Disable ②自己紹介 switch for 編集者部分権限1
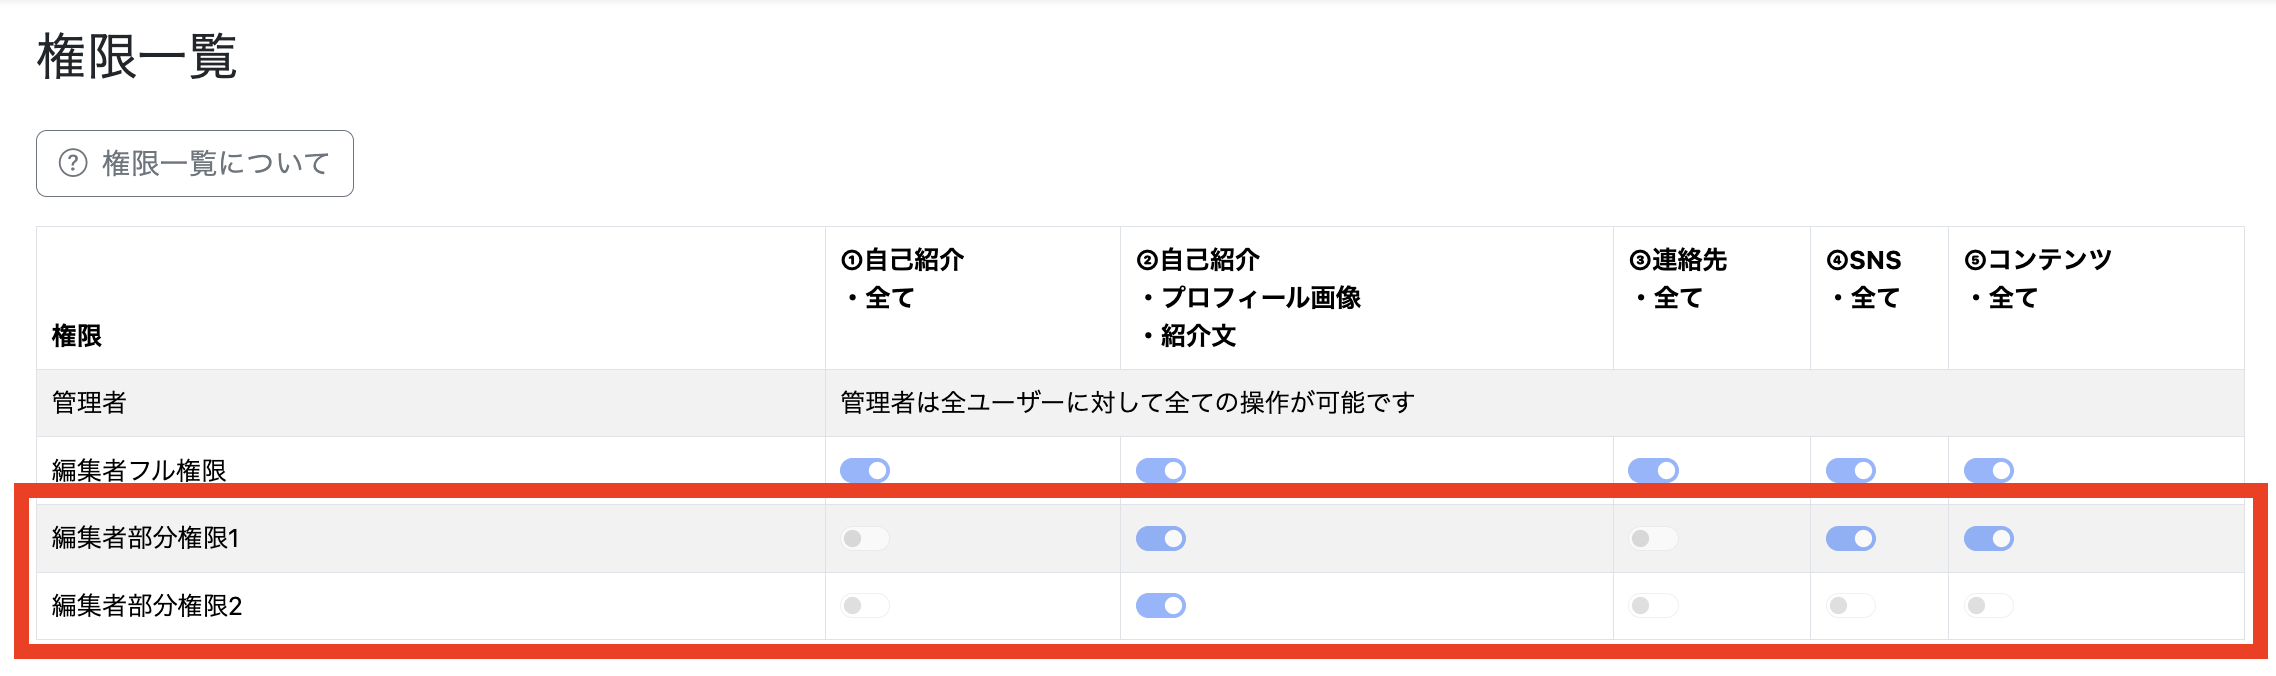This screenshot has height=676, width=2276. coord(1161,539)
